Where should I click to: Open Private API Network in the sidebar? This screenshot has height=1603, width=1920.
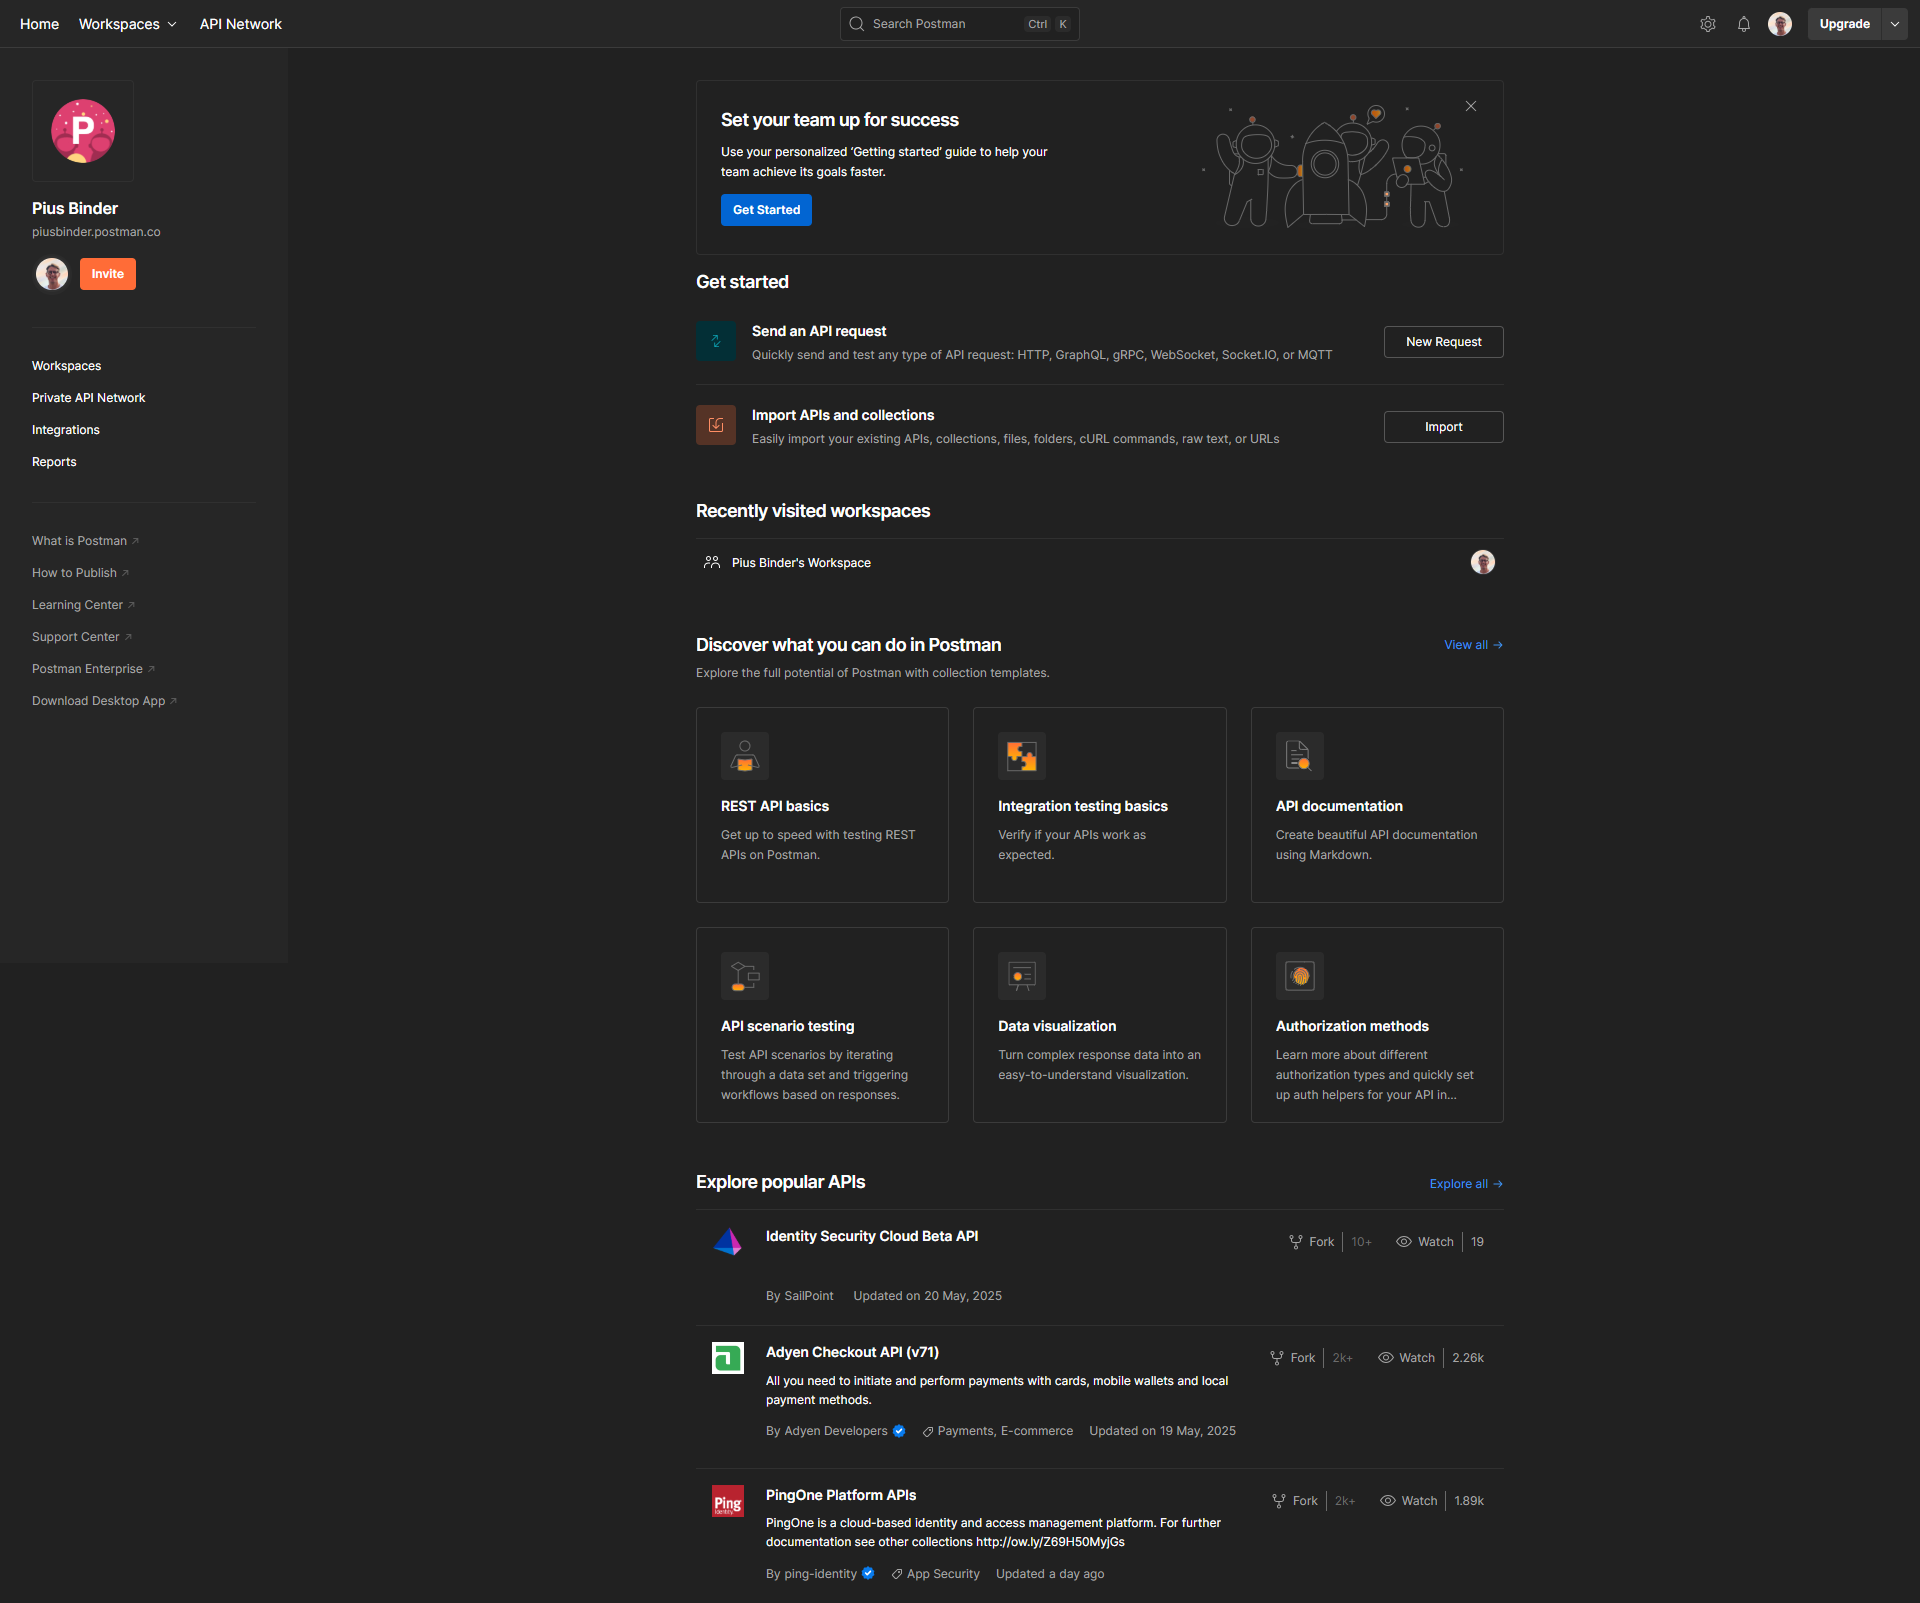pyautogui.click(x=88, y=398)
